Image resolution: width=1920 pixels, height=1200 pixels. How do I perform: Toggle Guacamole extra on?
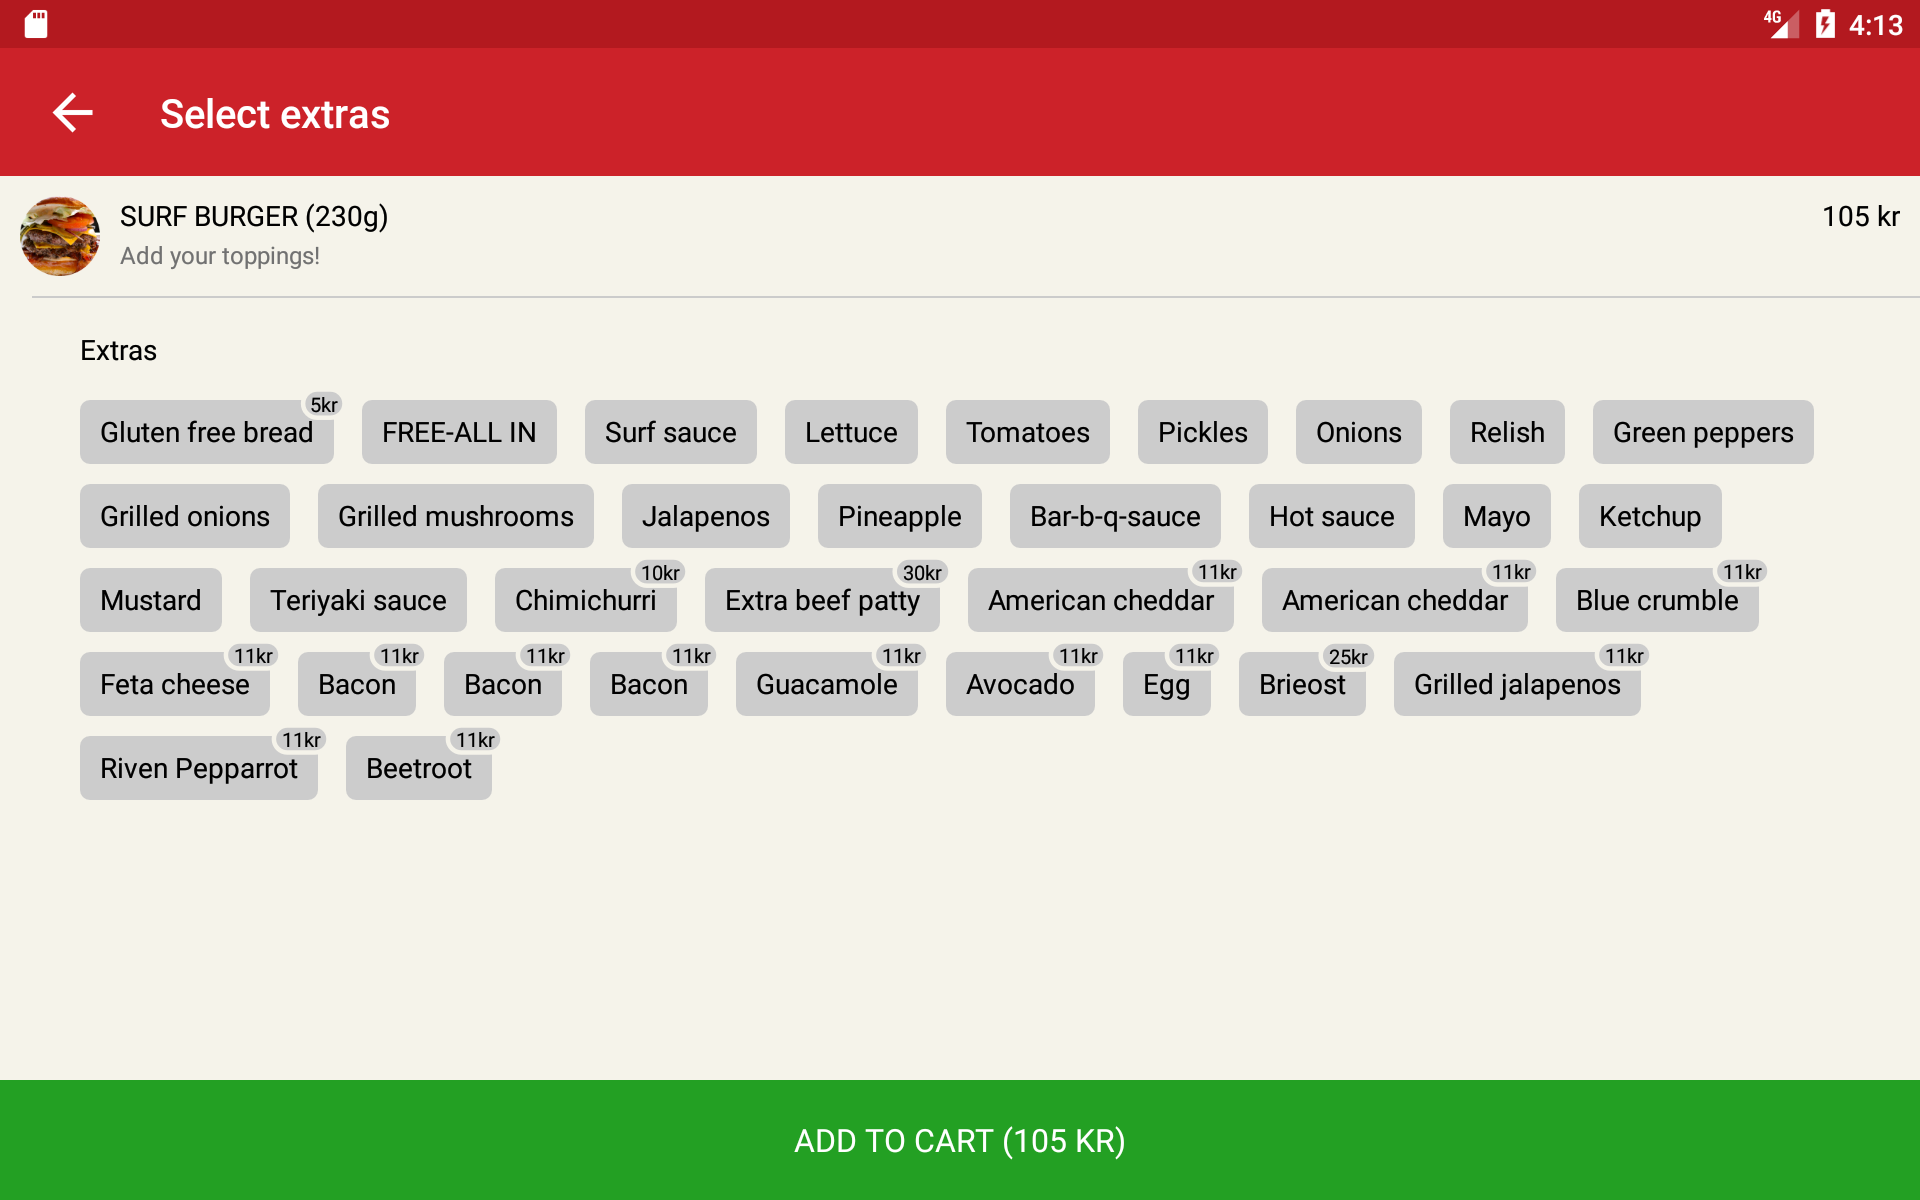(826, 684)
